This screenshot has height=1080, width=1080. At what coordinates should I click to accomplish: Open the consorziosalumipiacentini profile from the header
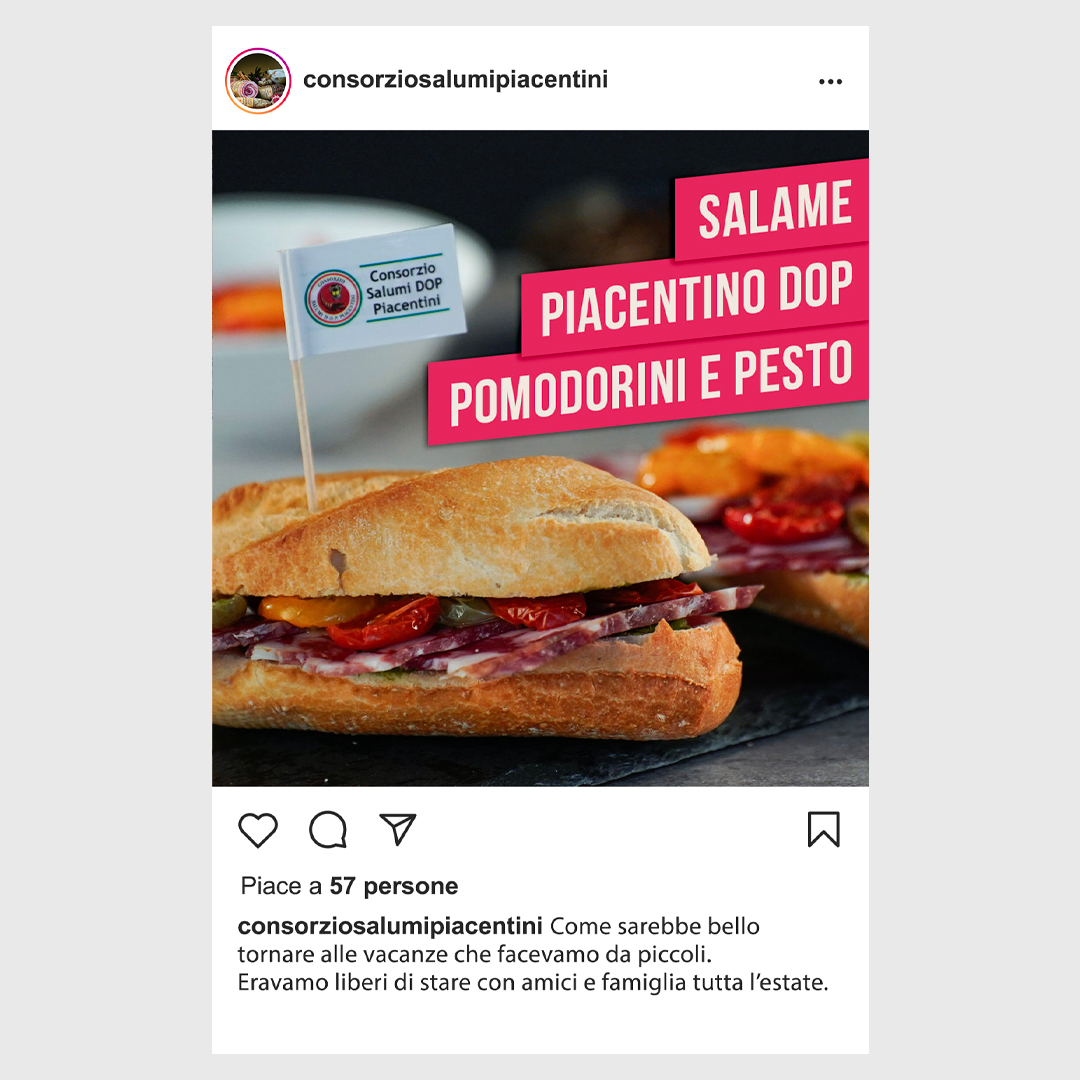(x=455, y=80)
